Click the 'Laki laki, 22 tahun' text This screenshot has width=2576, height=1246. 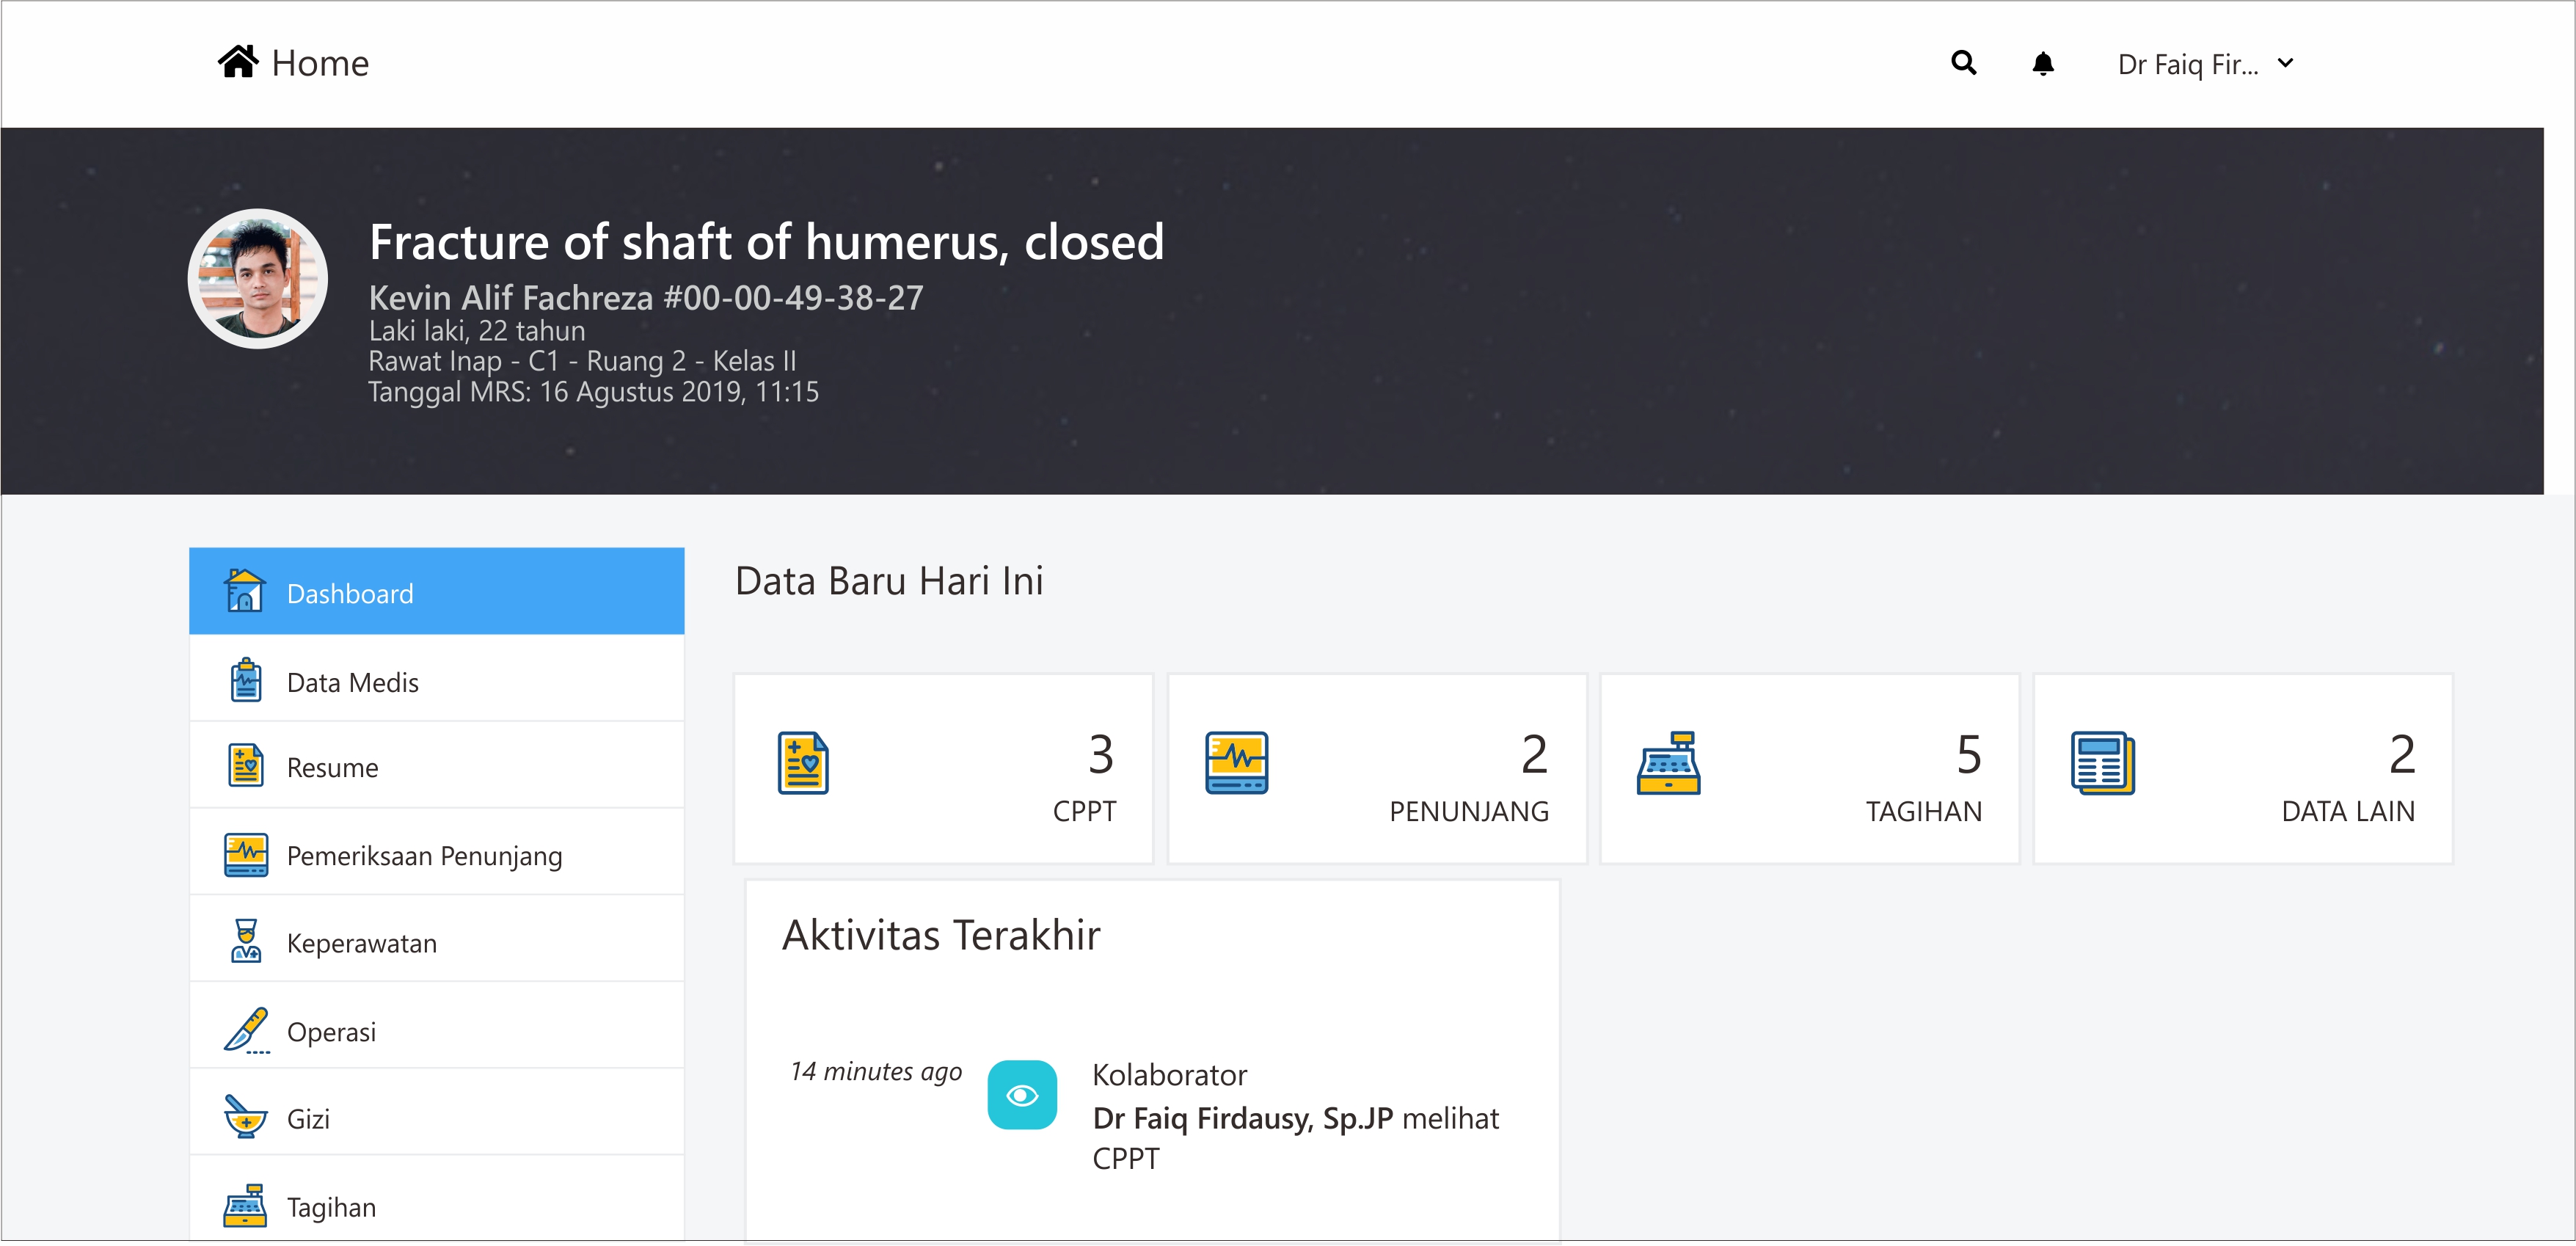coord(477,331)
